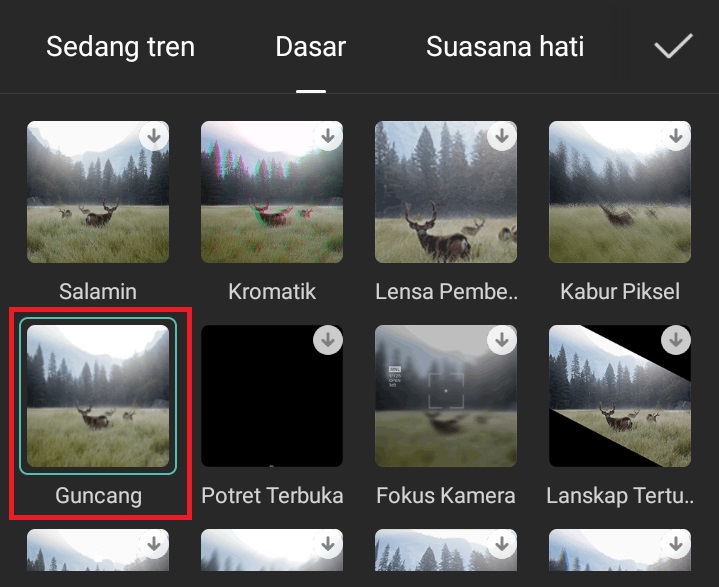Screen dimensions: 719x587
Task: Switch to the Sedang tren tab
Action: click(121, 46)
